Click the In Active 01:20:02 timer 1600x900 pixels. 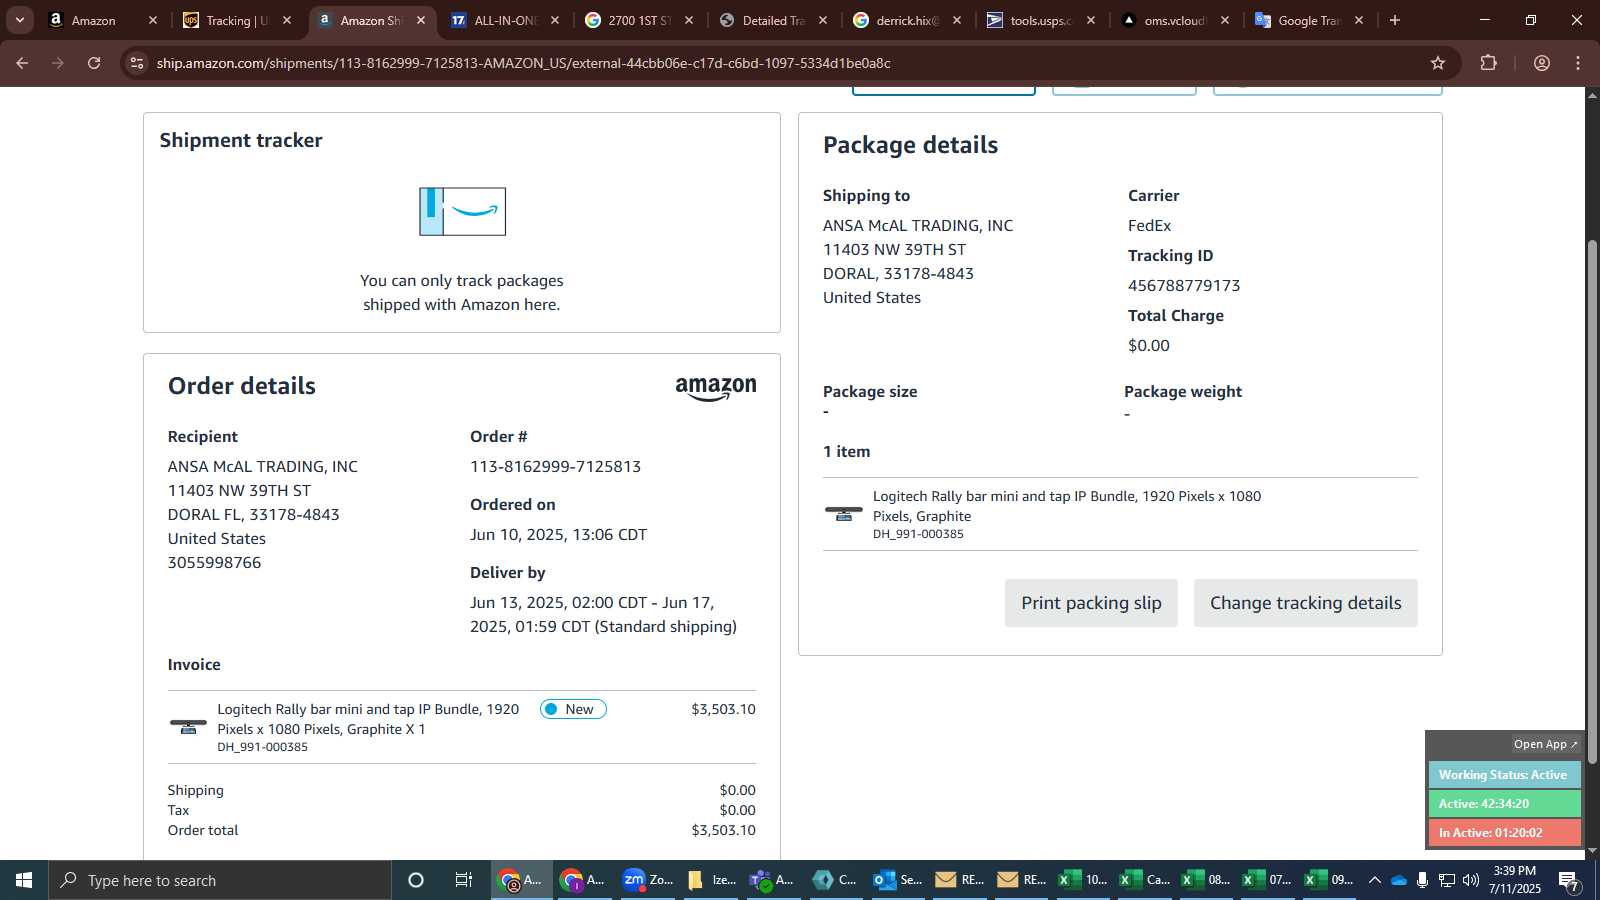(1504, 833)
